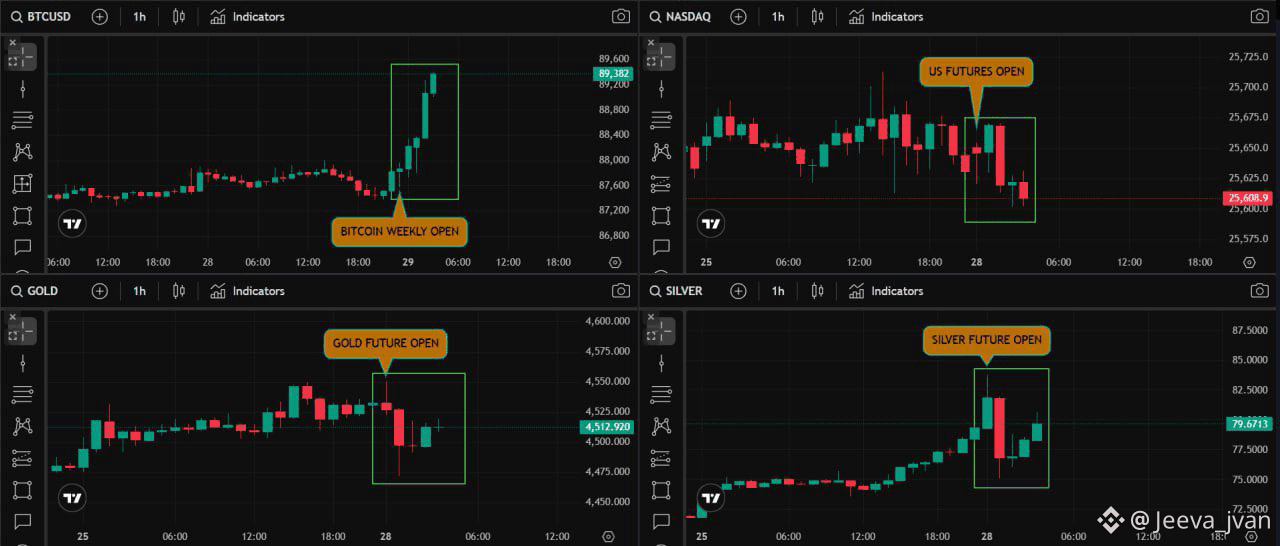Open 1h interval dropdown on GOLD chart
This screenshot has height=546, width=1280.
(139, 291)
